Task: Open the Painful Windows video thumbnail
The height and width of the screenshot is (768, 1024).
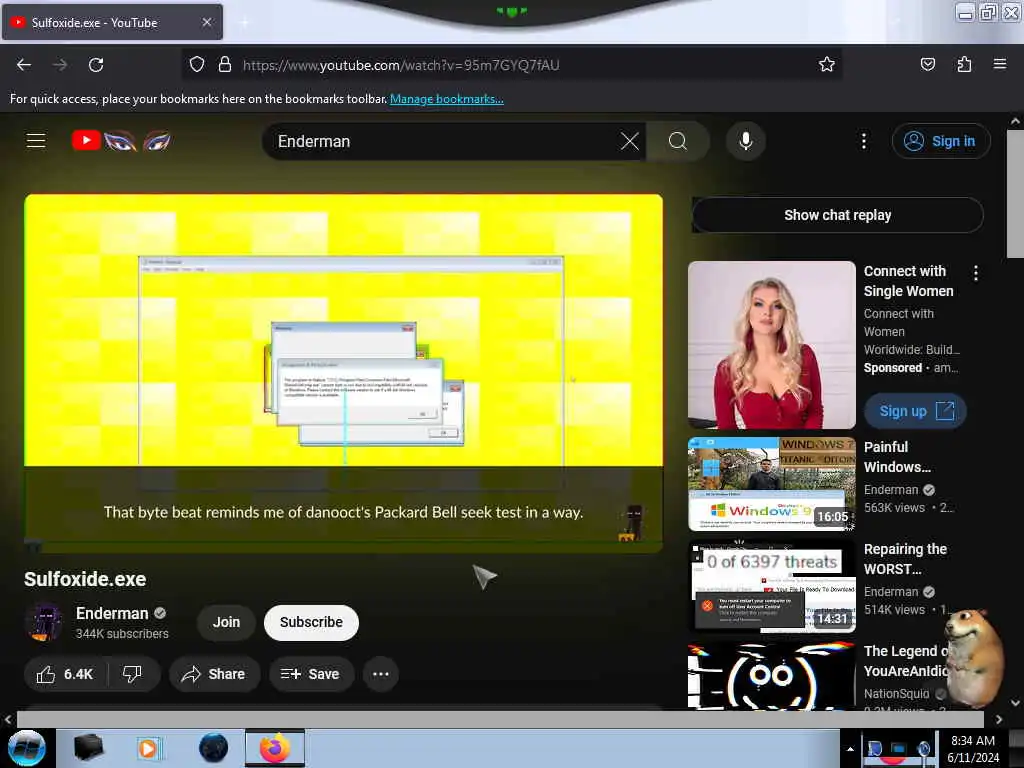Action: (x=771, y=484)
